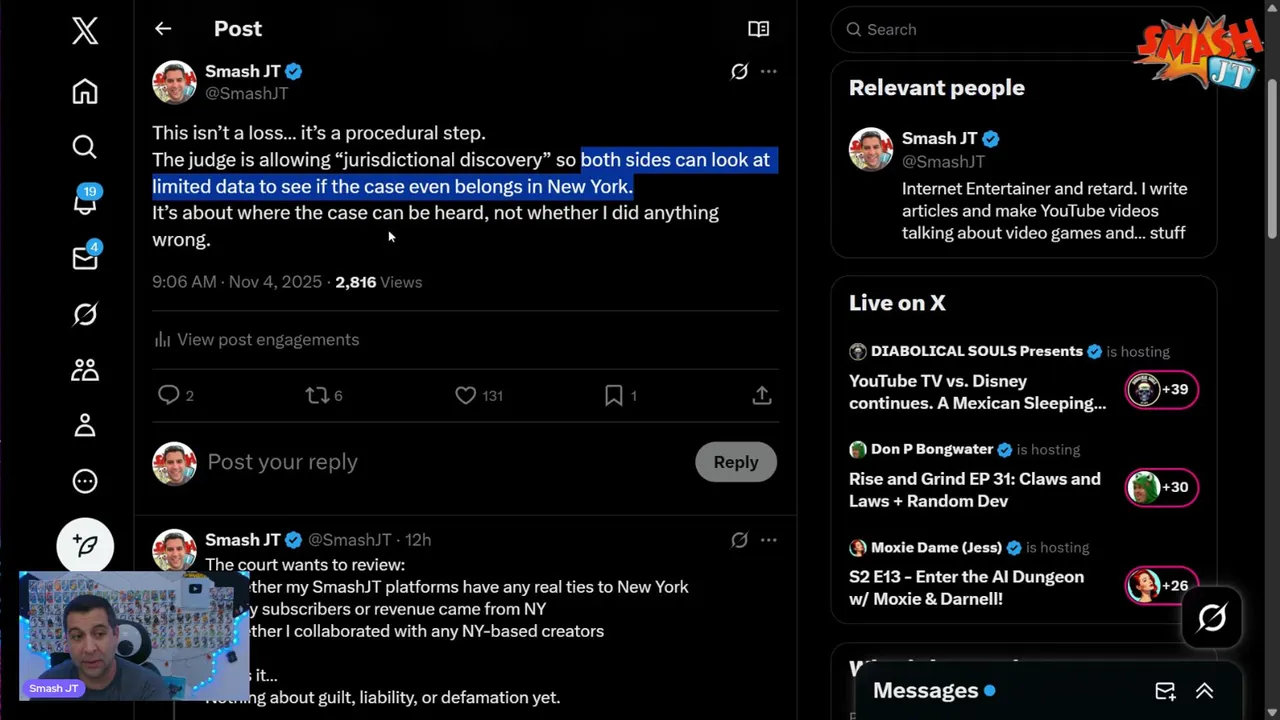Like the post with 131 likes

tap(466, 396)
